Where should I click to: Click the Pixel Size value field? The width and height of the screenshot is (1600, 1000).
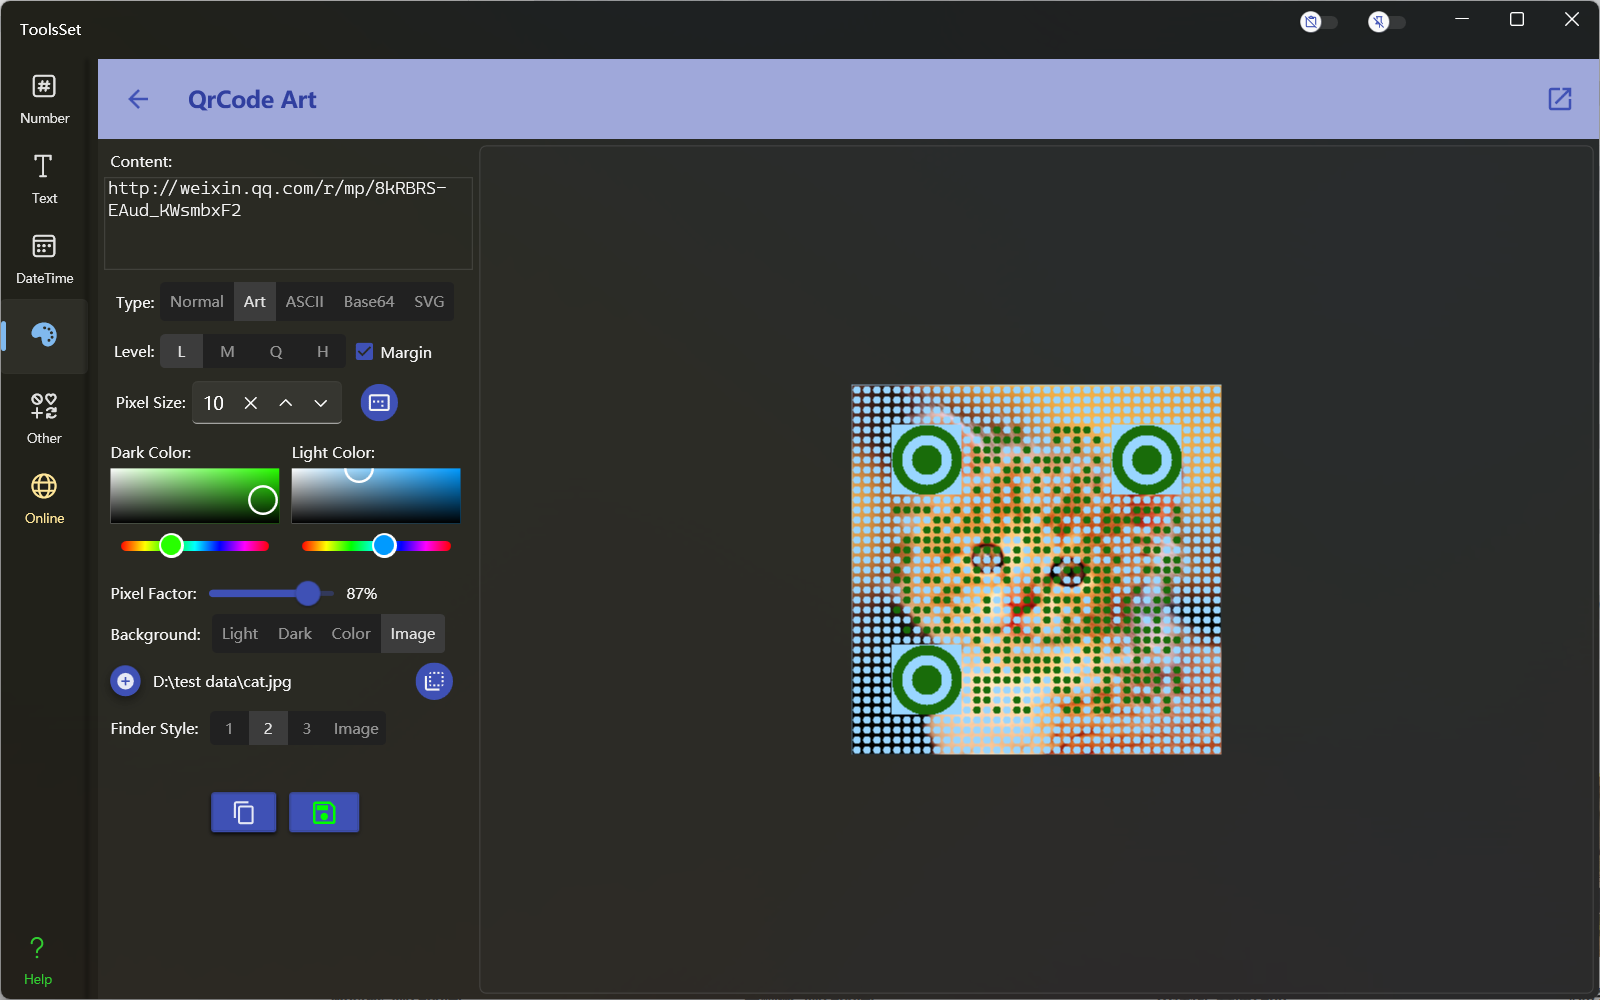(x=214, y=403)
